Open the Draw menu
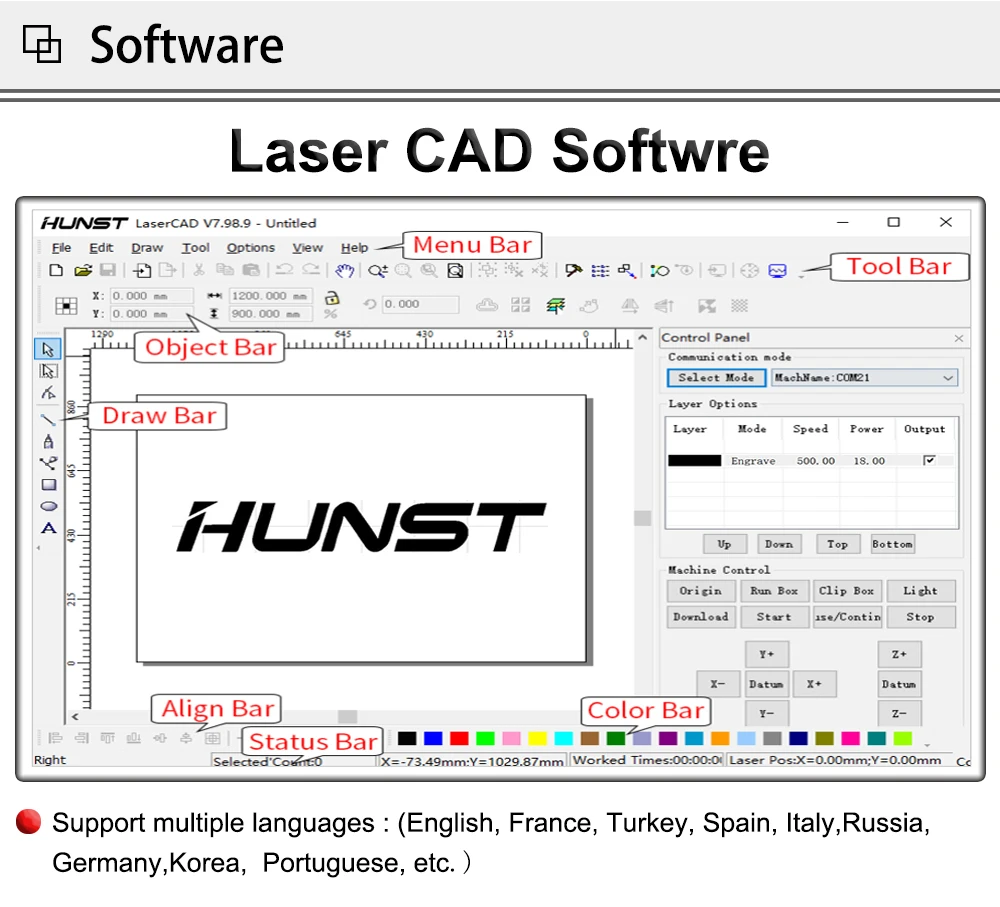 (147, 247)
